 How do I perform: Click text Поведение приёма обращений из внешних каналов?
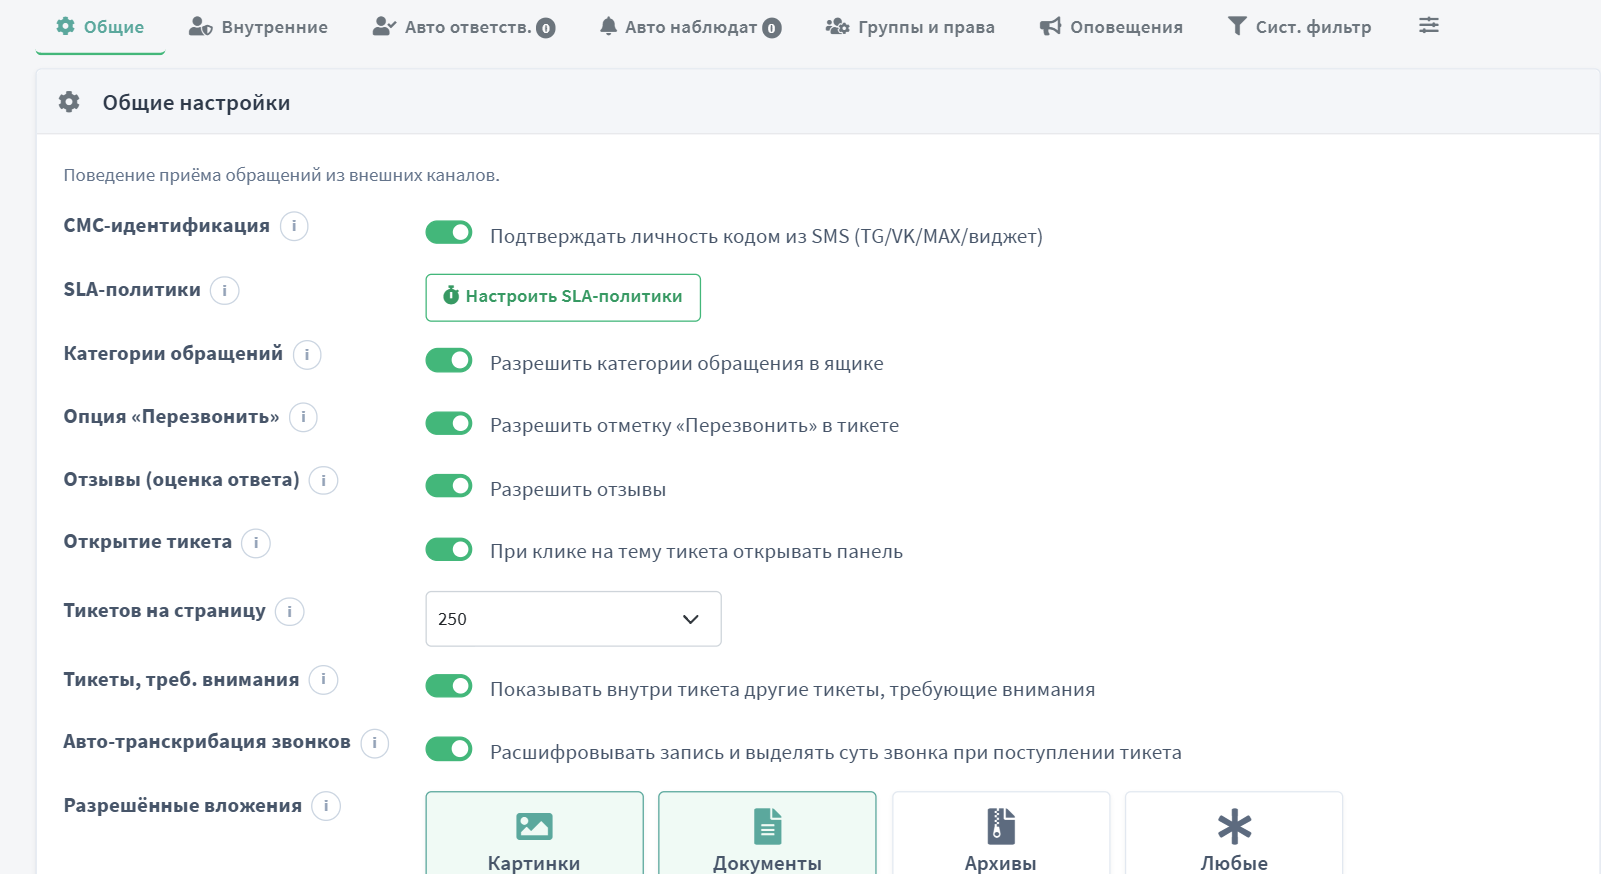281,175
